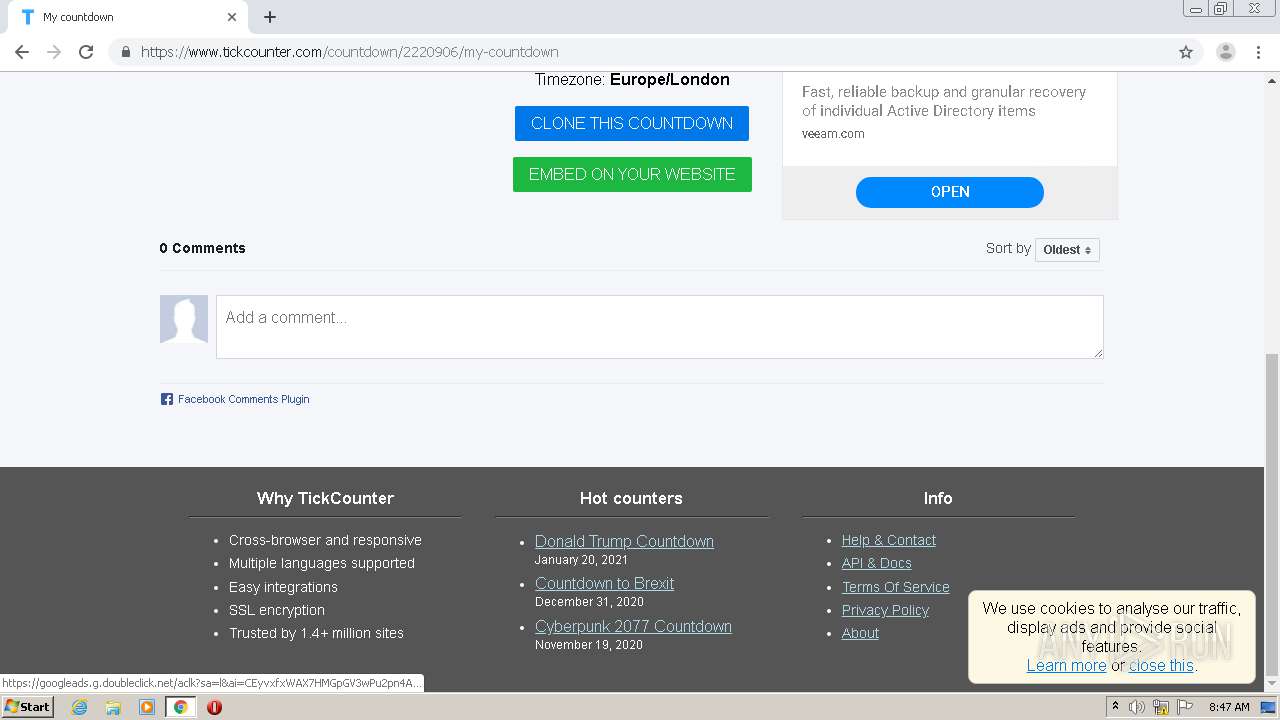Go back using the browser back arrow
The height and width of the screenshot is (720, 1280).
(x=22, y=52)
